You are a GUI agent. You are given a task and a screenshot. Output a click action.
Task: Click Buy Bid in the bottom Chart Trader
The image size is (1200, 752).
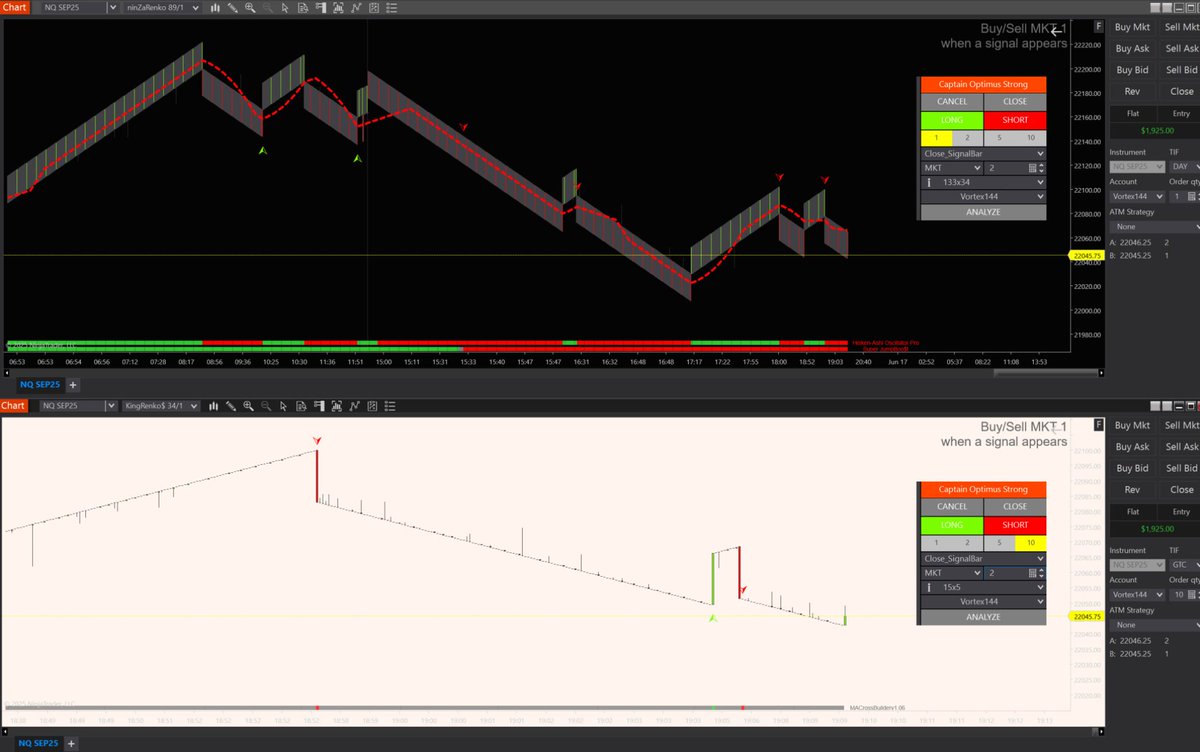click(x=1132, y=468)
